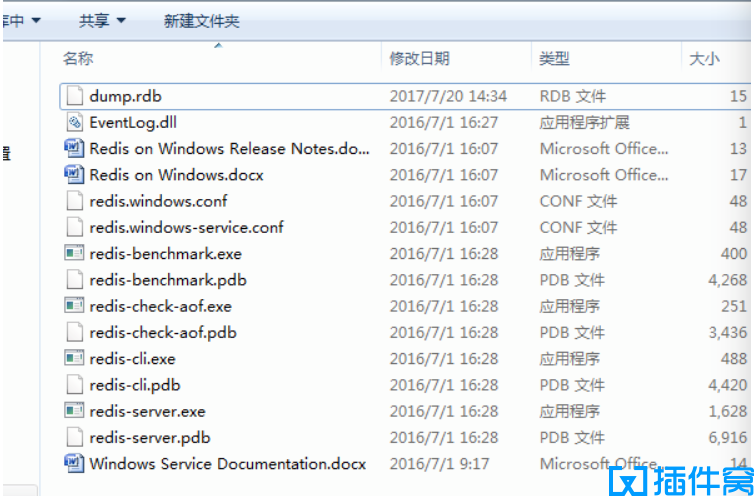Select the file name redis.windows.conf
This screenshot has height=496, width=754.
pos(158,201)
